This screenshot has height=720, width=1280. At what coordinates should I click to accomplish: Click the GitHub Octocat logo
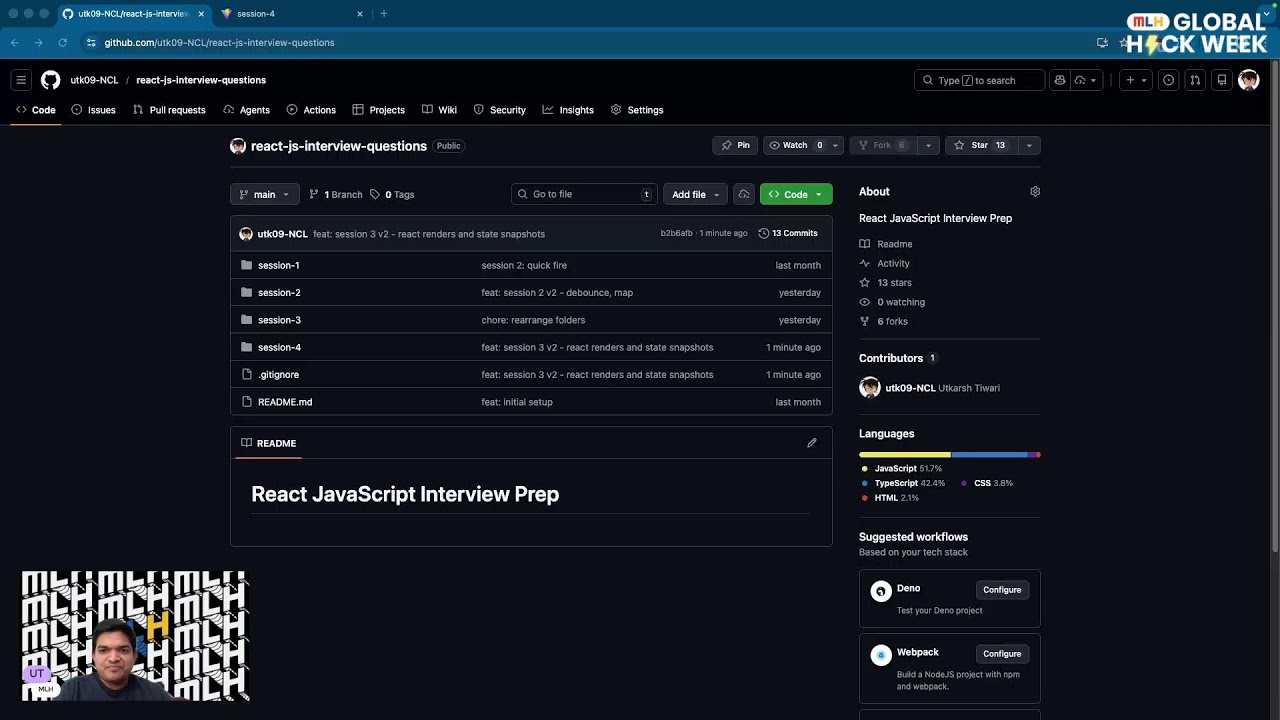(x=50, y=80)
